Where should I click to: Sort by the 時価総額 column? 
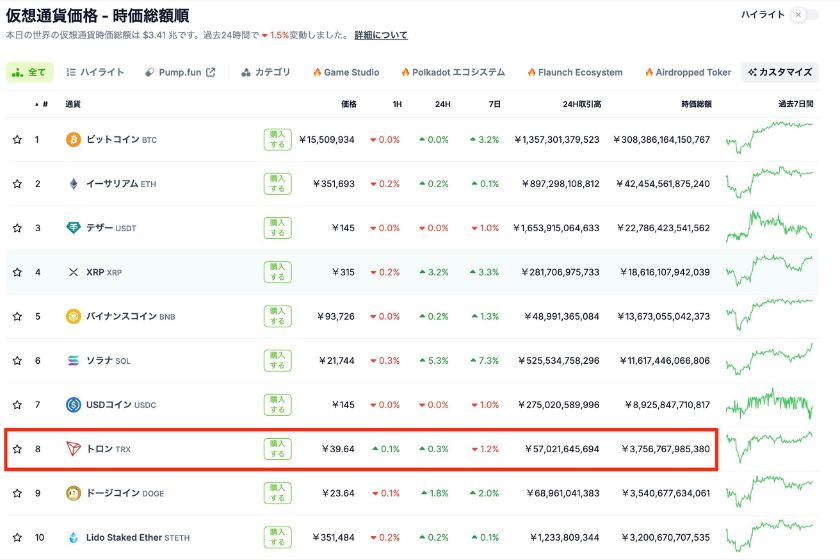696,104
